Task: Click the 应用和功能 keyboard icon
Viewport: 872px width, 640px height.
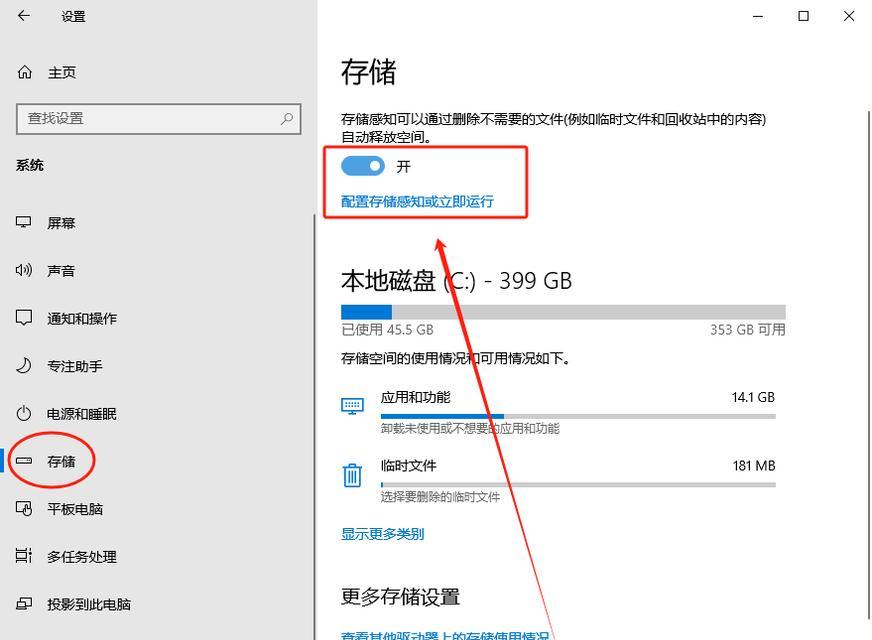Action: coord(352,406)
